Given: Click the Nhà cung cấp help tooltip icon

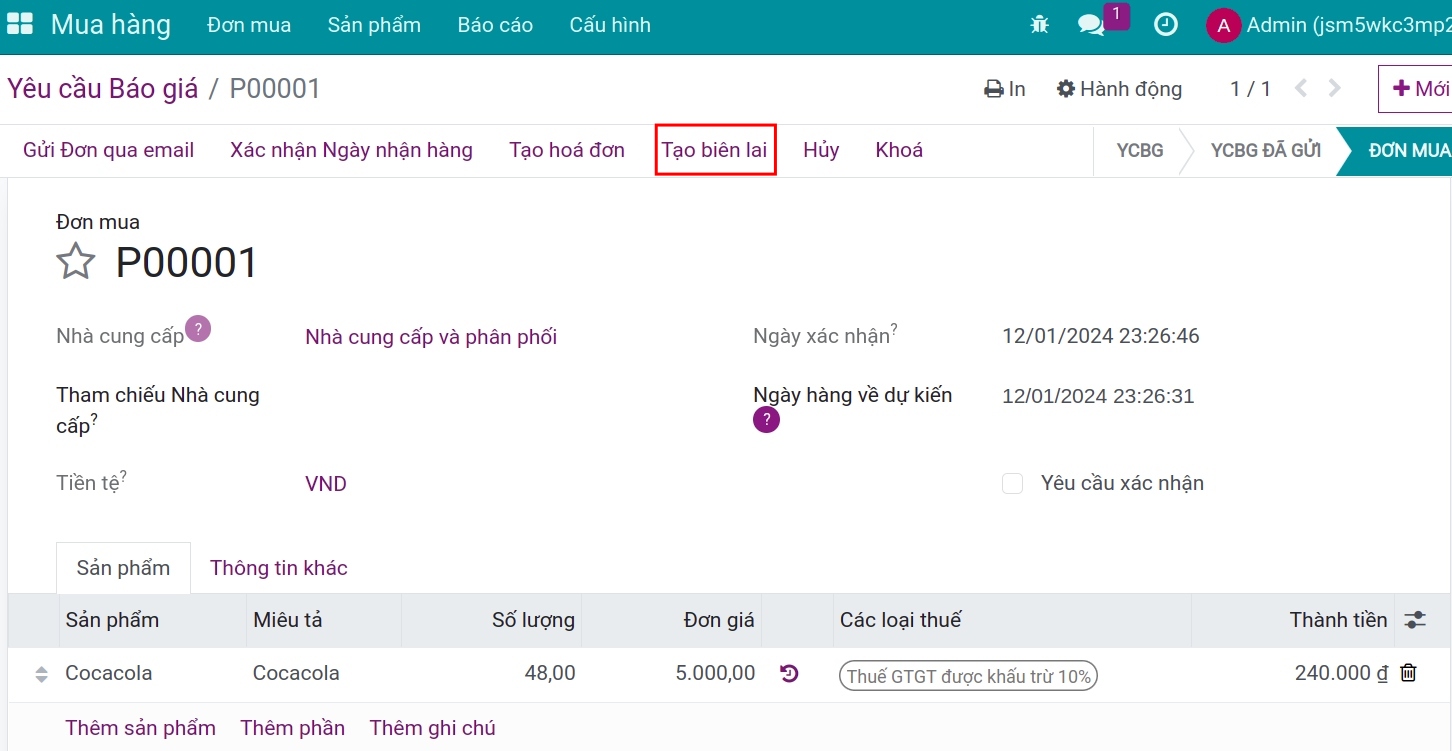Looking at the screenshot, I should [x=198, y=329].
